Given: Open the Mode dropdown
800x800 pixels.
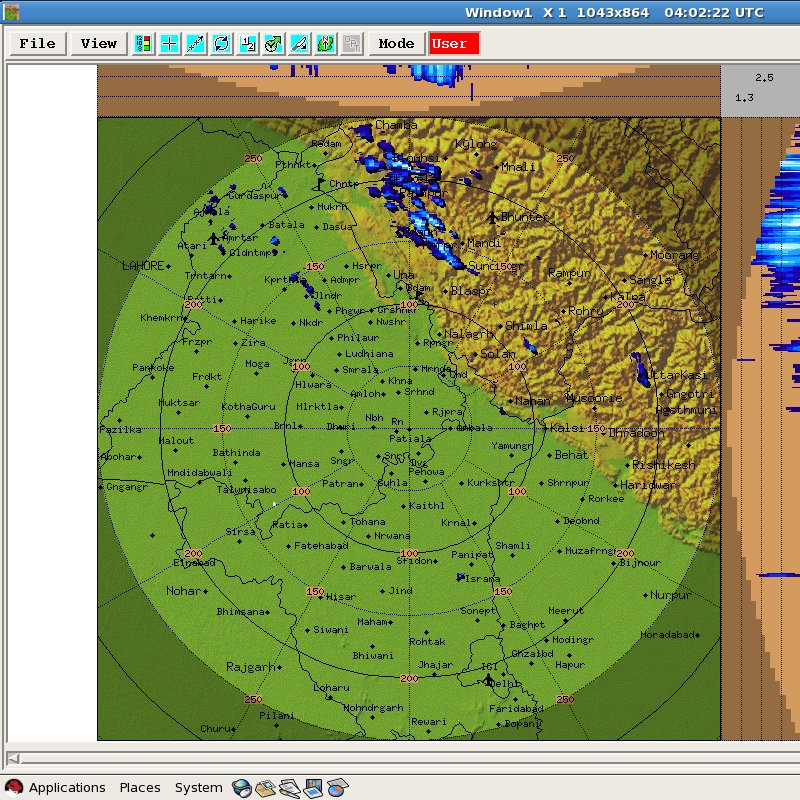Looking at the screenshot, I should pyautogui.click(x=396, y=43).
